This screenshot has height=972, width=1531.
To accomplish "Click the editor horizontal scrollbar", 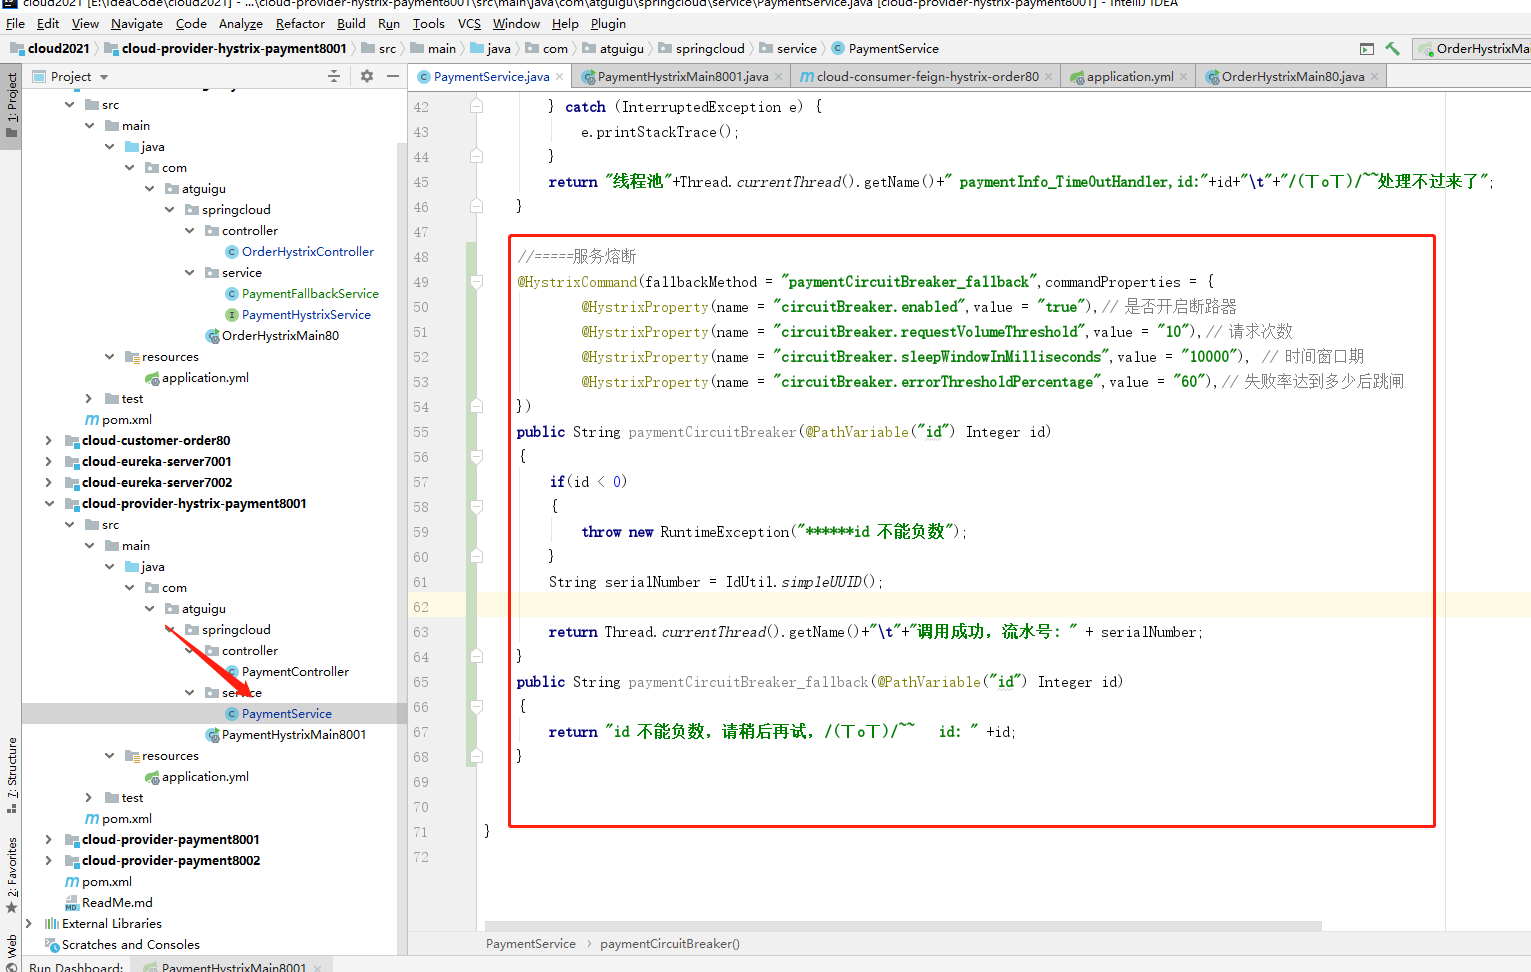I will (x=903, y=926).
